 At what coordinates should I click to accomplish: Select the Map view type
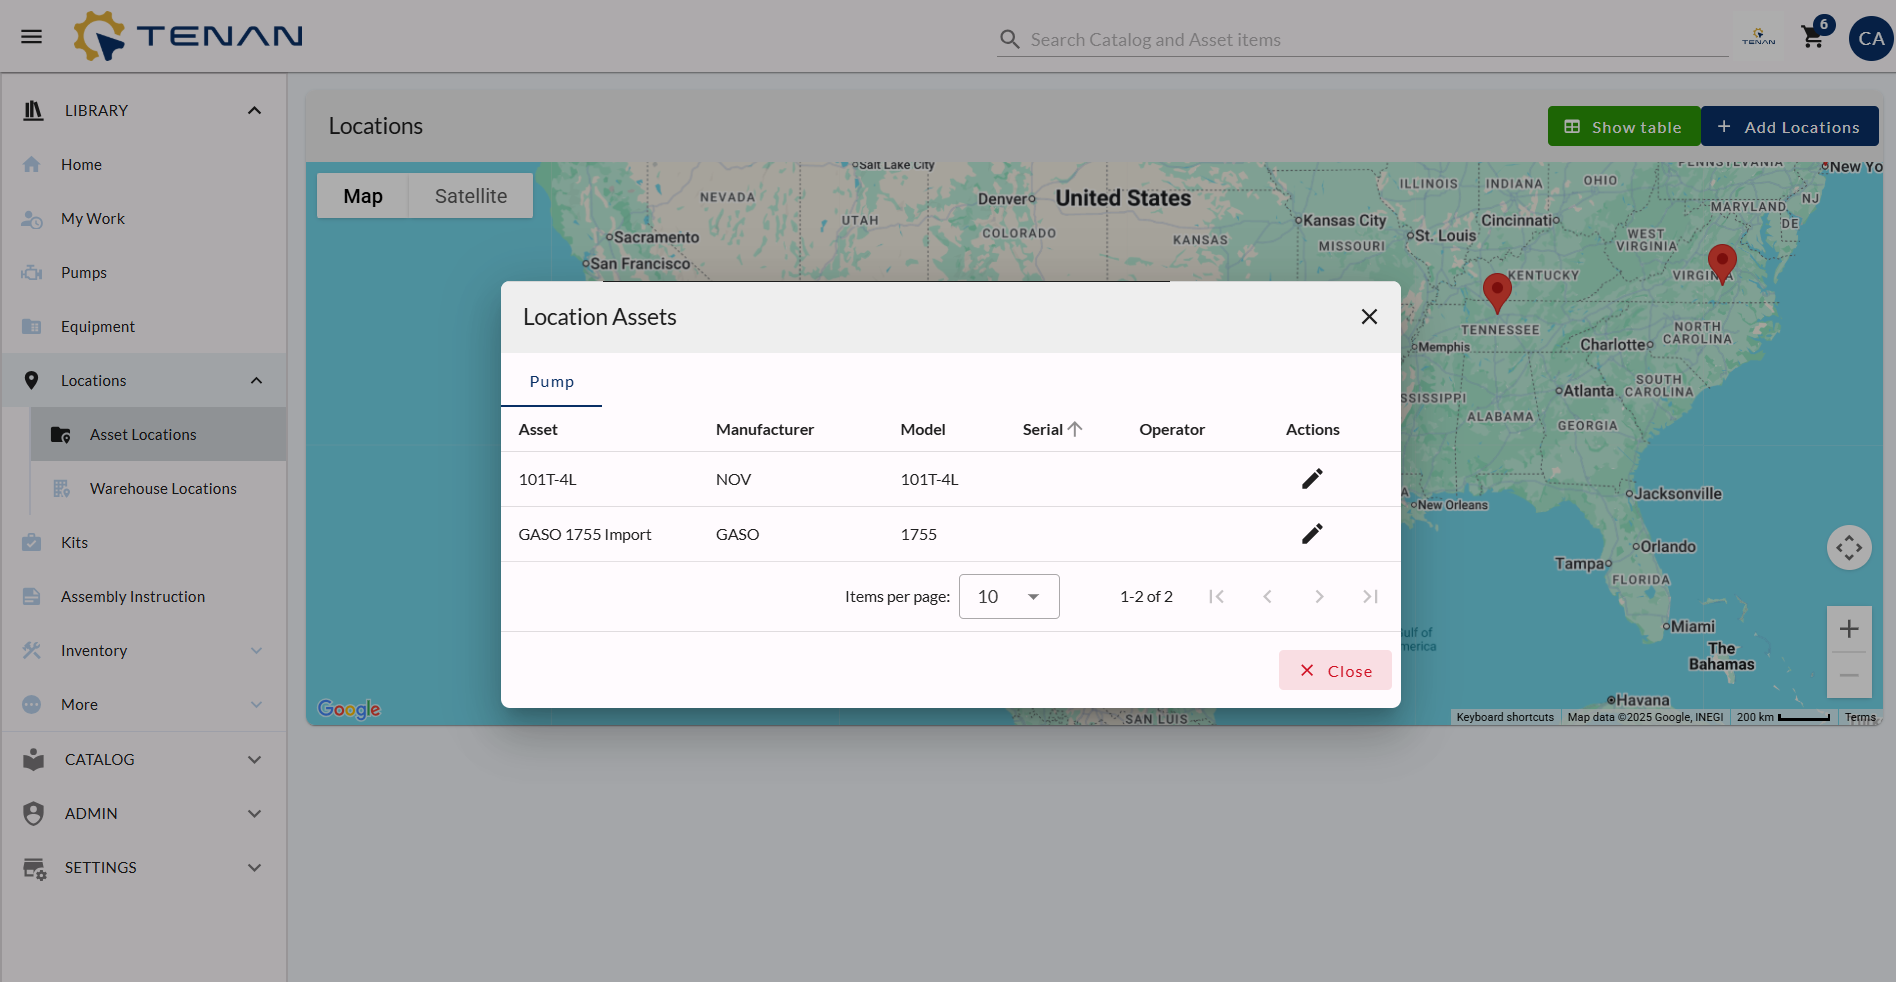click(363, 196)
